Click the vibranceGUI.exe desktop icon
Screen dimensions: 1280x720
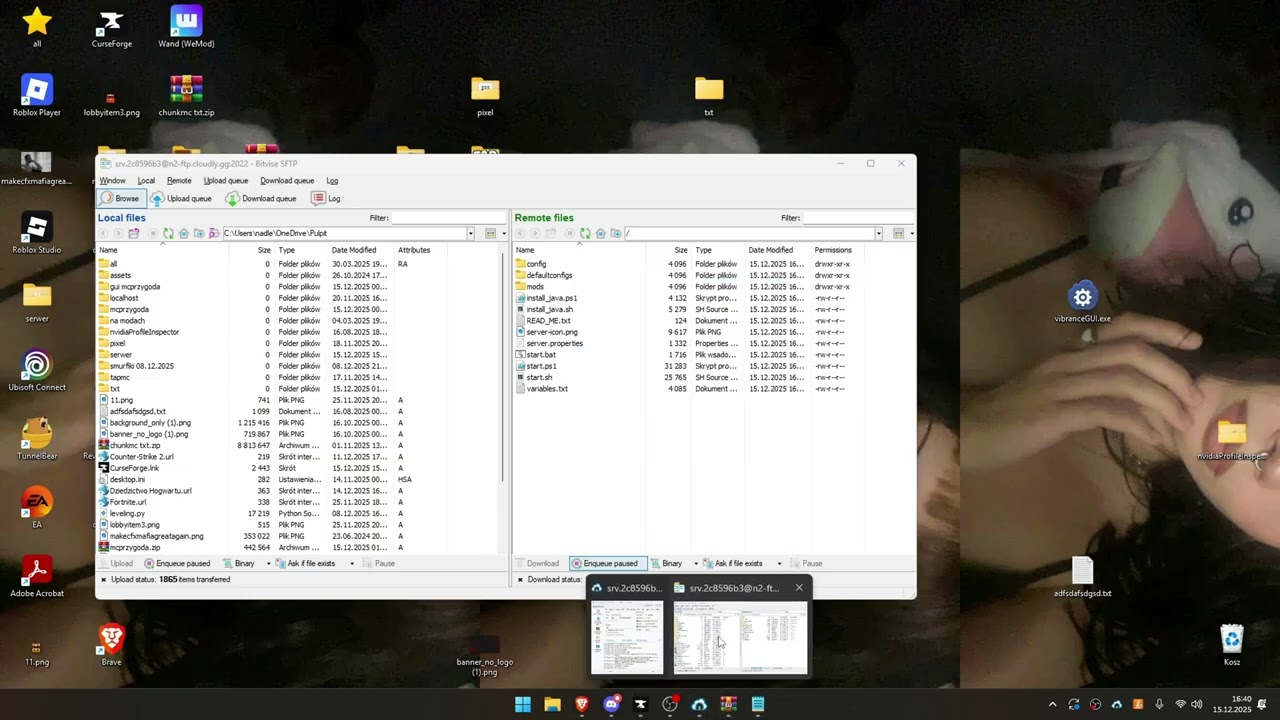(1082, 302)
